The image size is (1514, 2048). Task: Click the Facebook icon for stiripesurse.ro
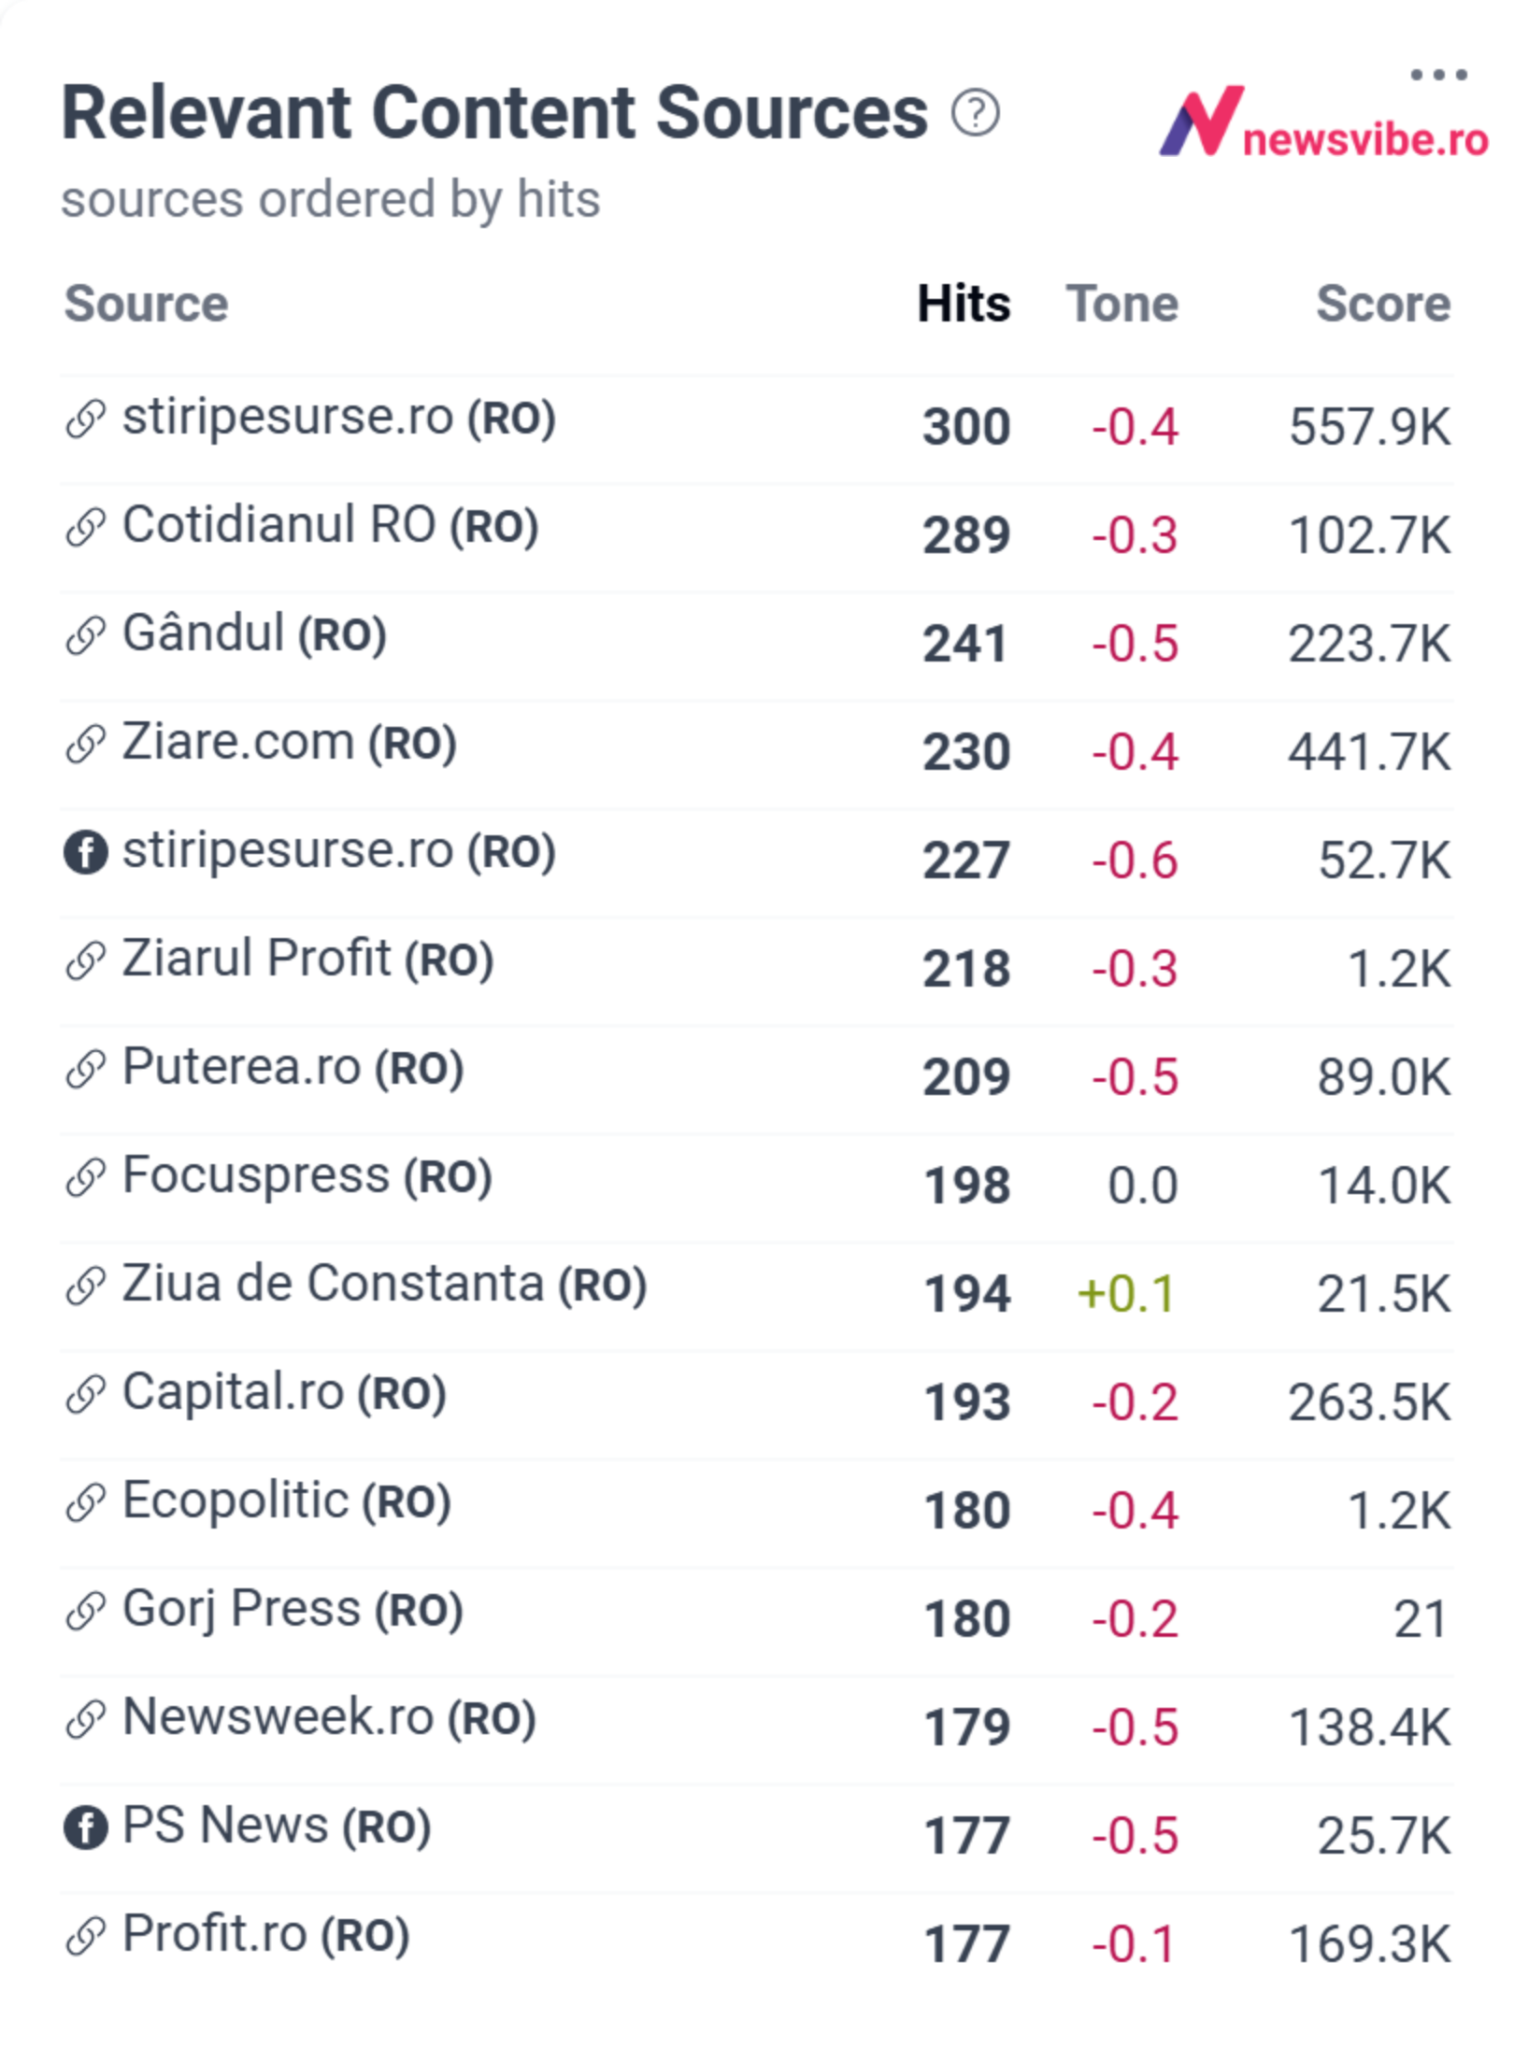point(86,853)
